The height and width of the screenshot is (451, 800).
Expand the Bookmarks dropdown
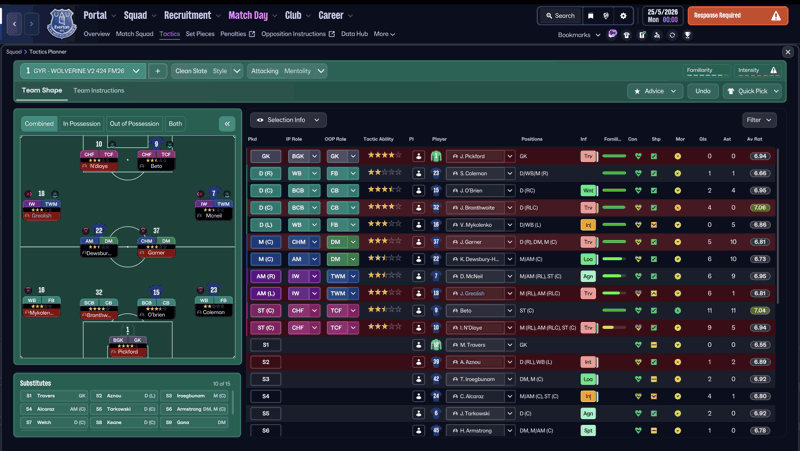coord(579,35)
